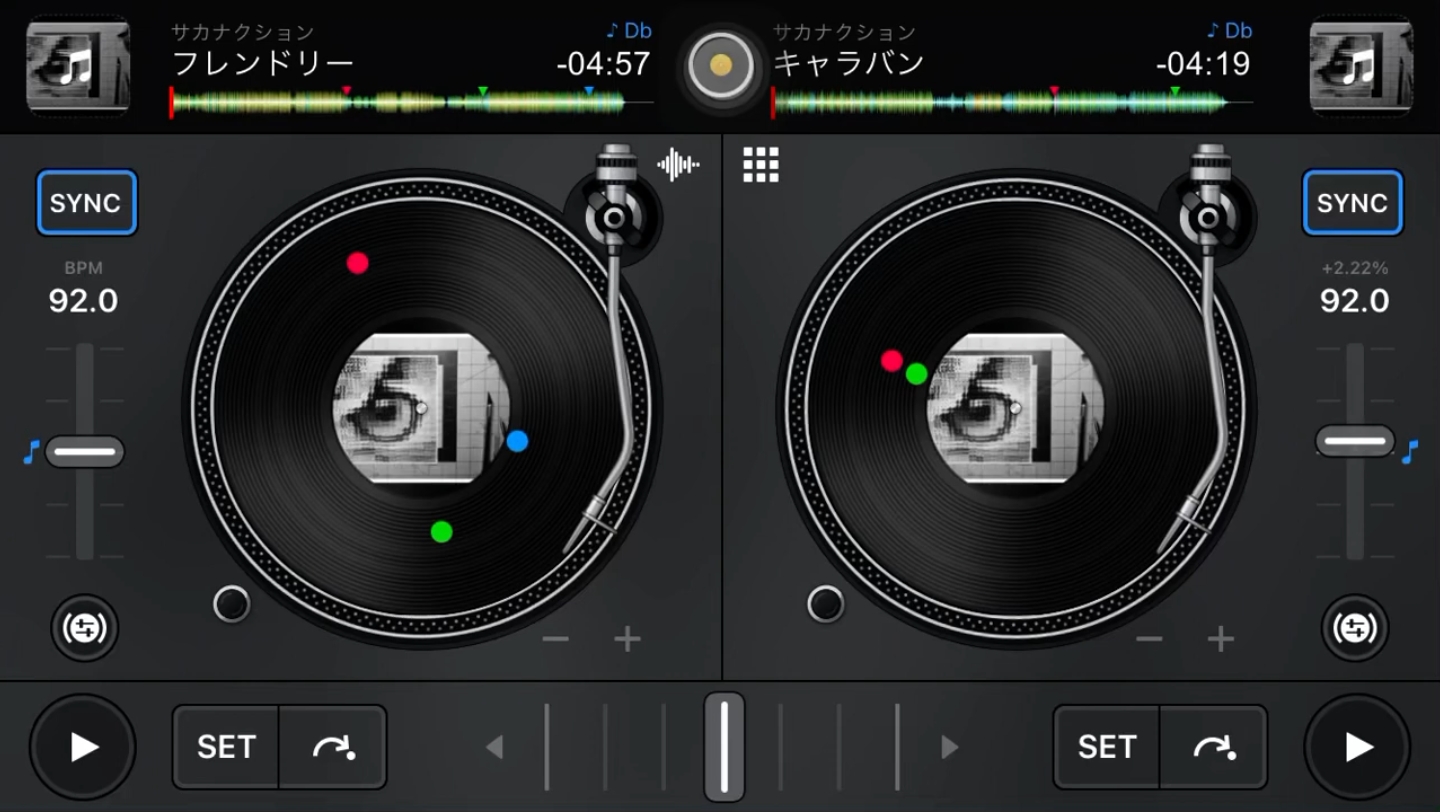Click left deck Db key label
The image size is (1440, 812).
pos(629,30)
